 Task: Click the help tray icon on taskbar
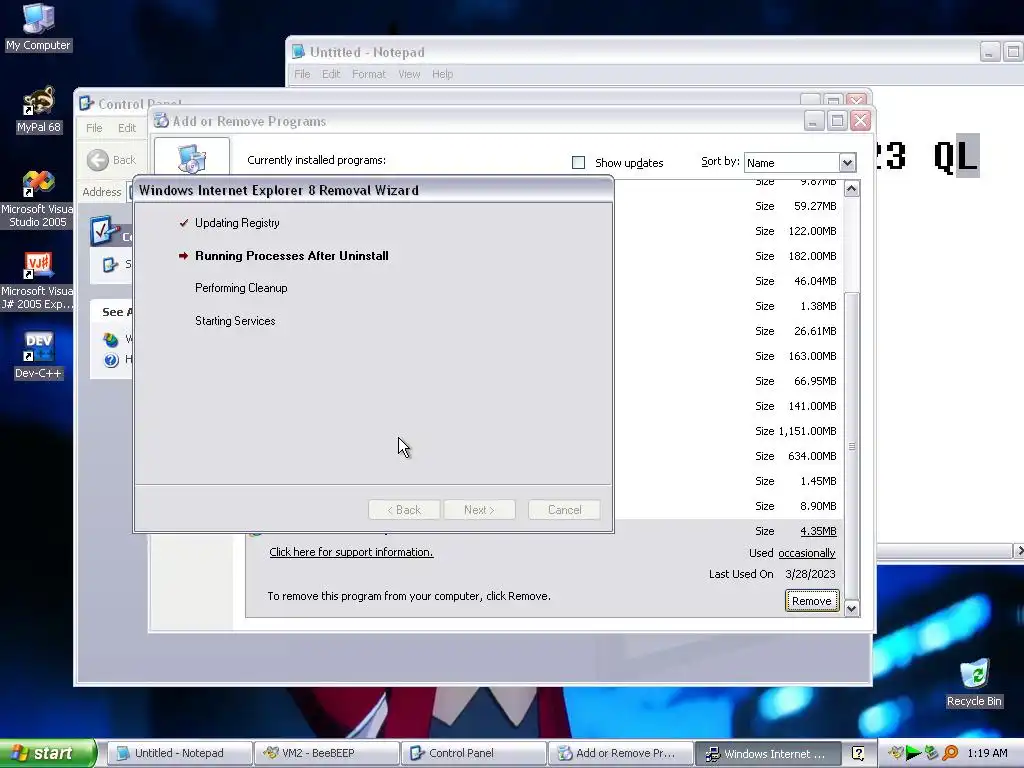[x=858, y=753]
